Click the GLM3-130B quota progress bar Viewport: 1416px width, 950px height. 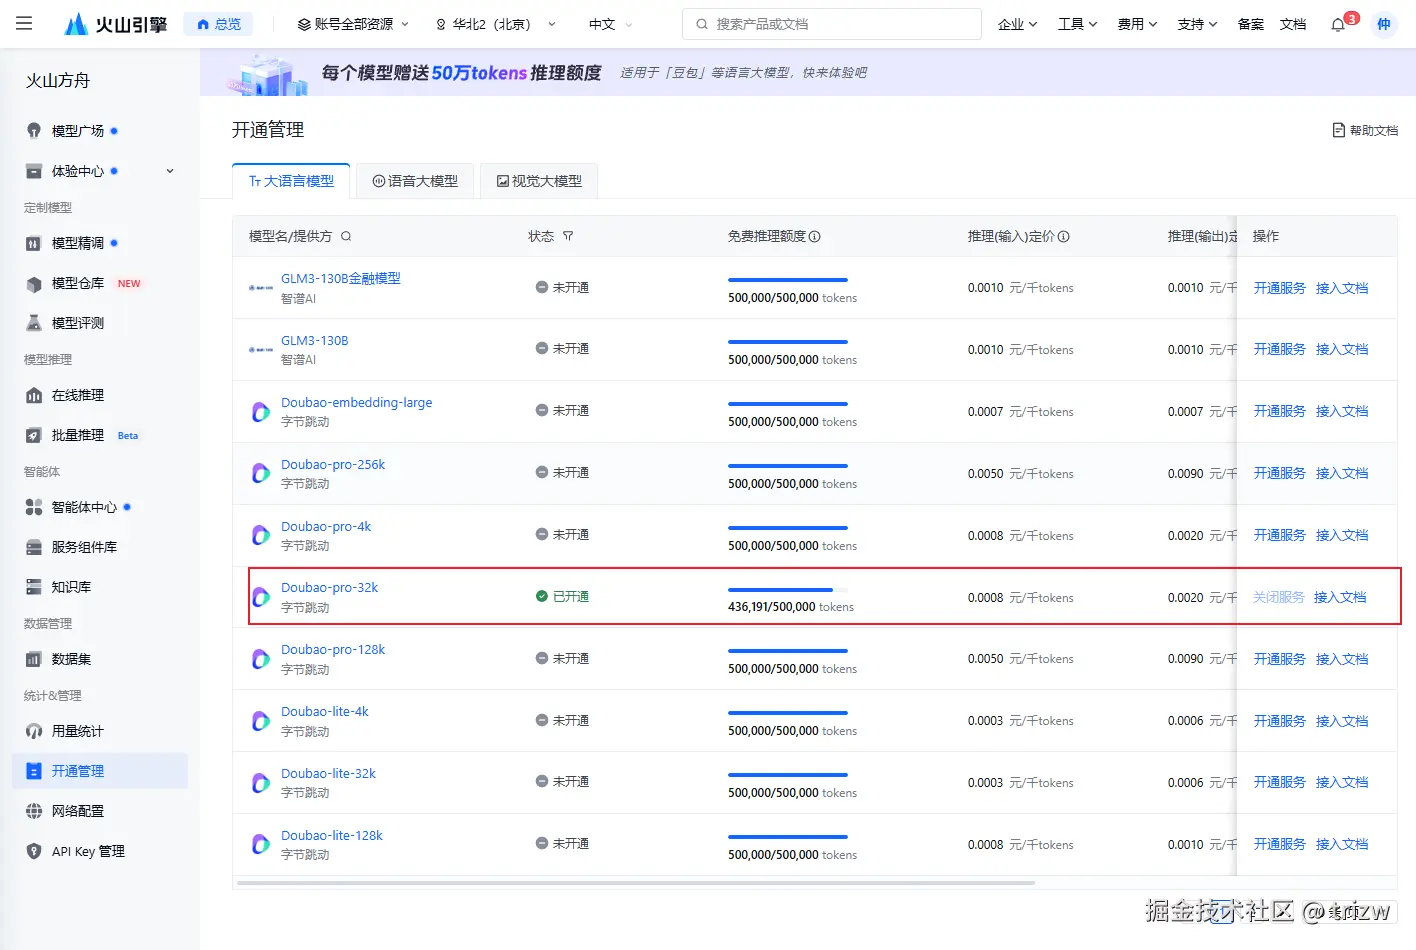click(788, 342)
